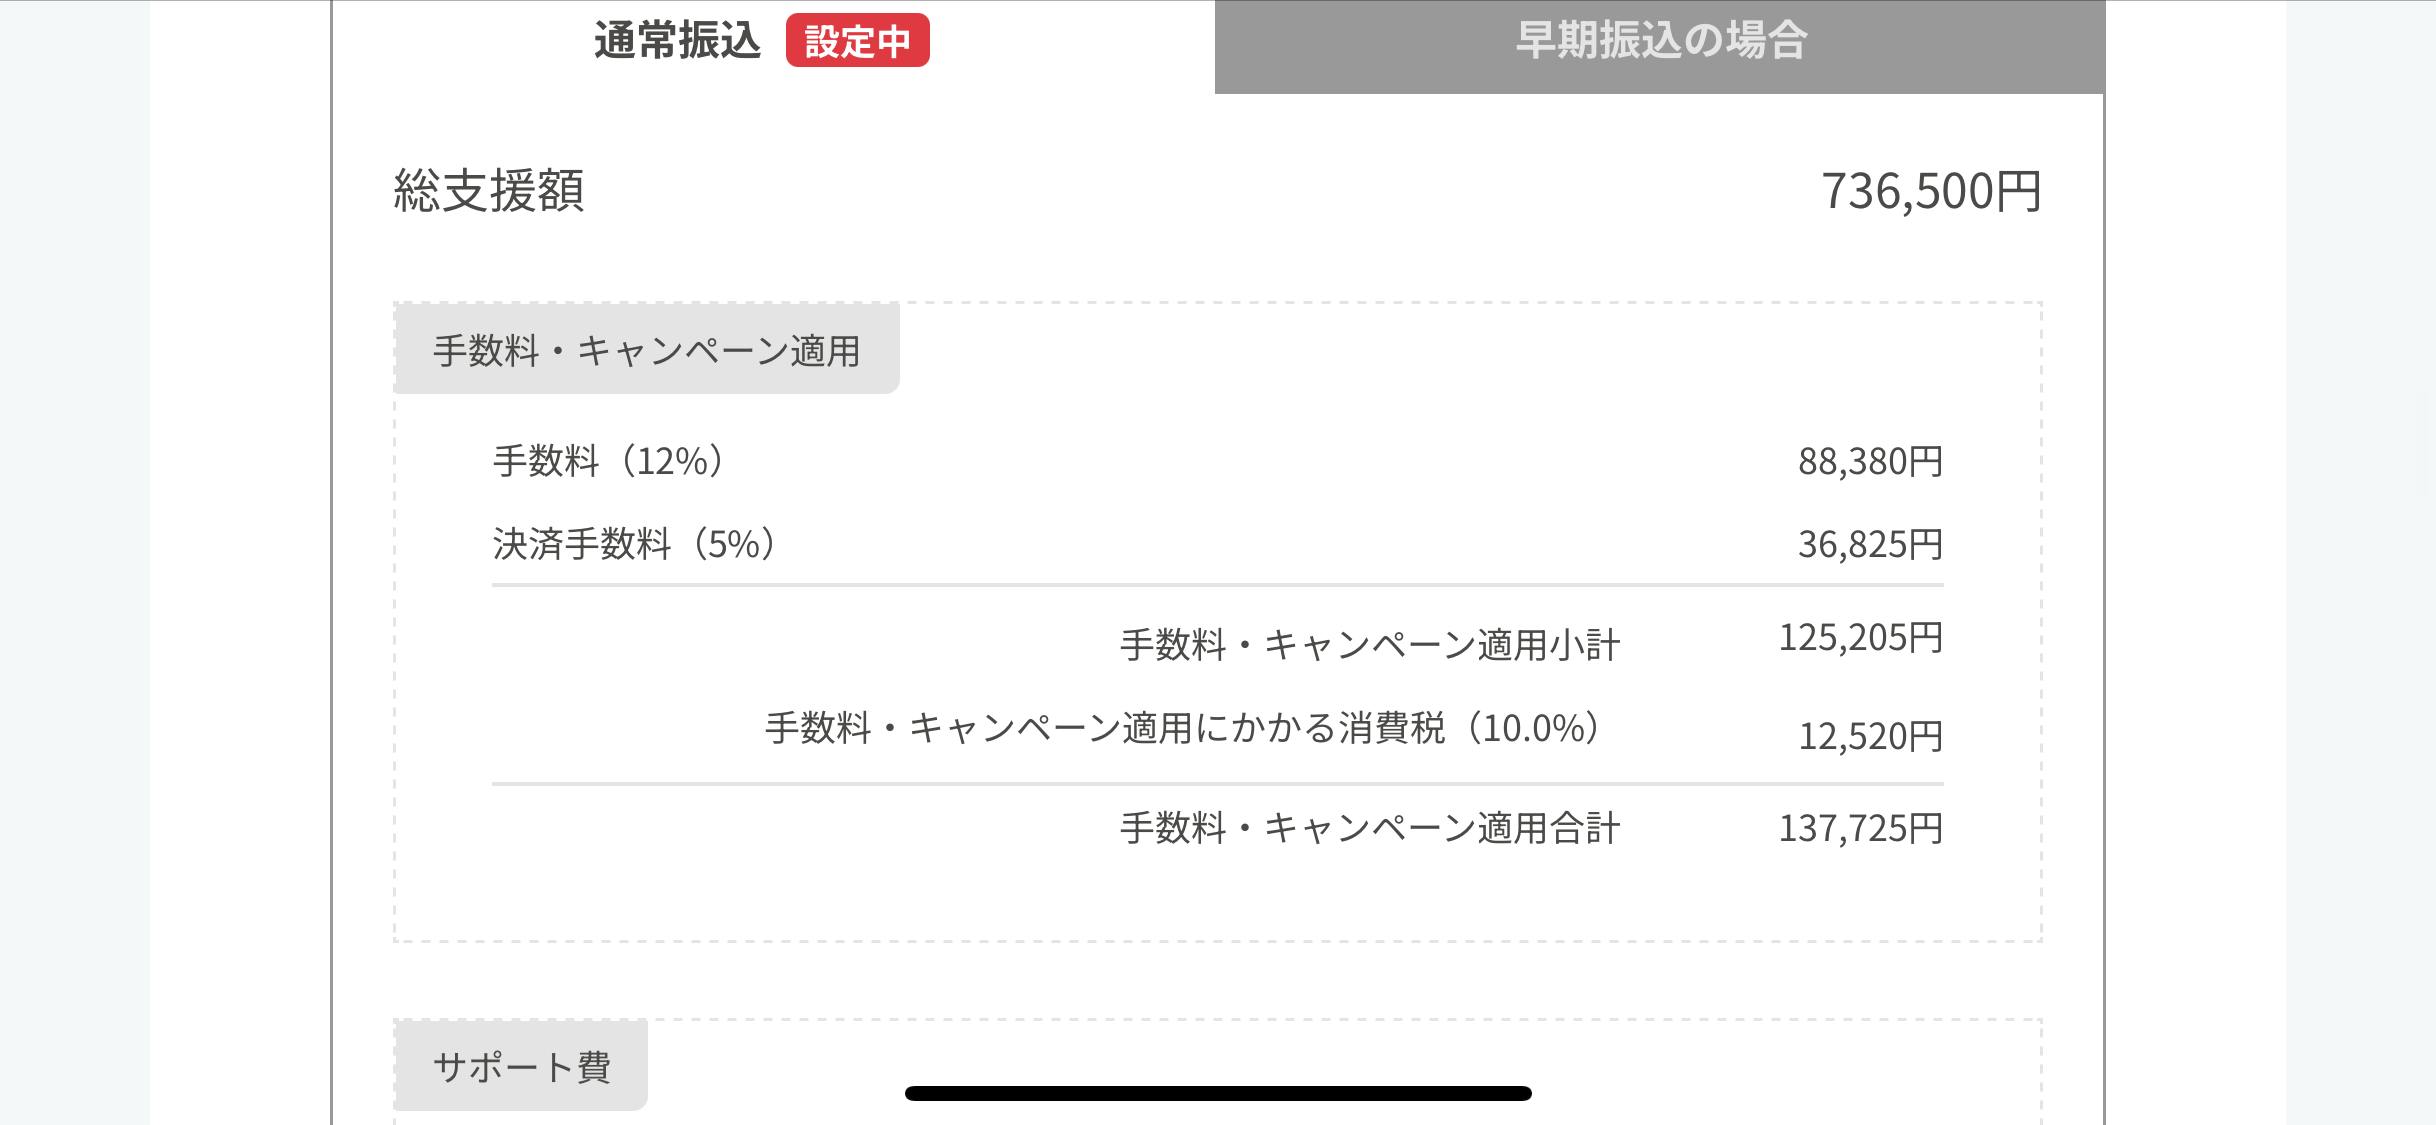
Task: Click the サポート費 section header
Action: (x=521, y=1066)
